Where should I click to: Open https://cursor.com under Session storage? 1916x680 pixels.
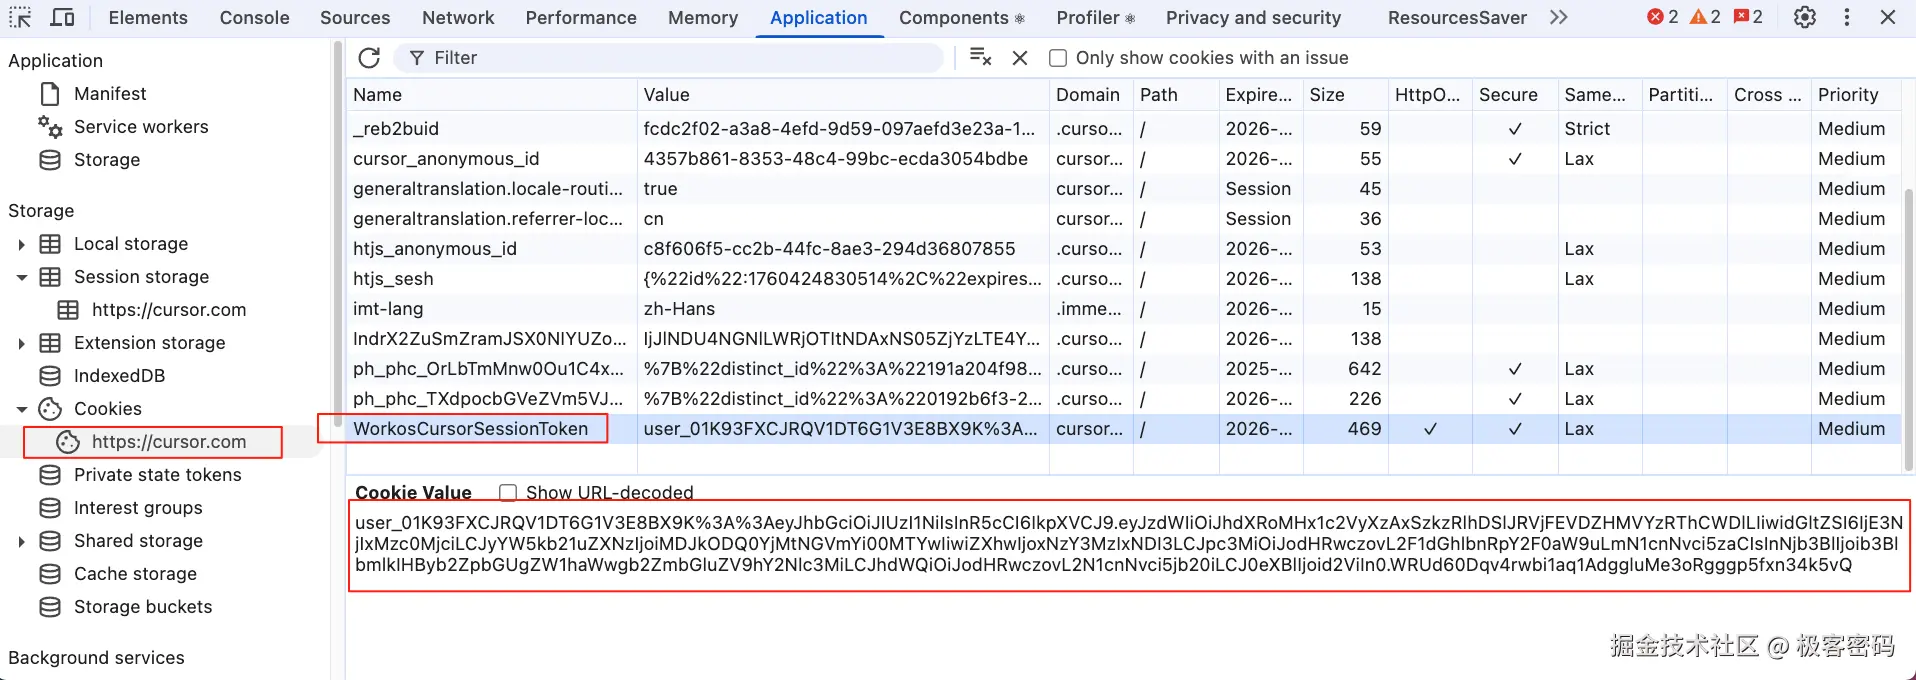point(169,310)
